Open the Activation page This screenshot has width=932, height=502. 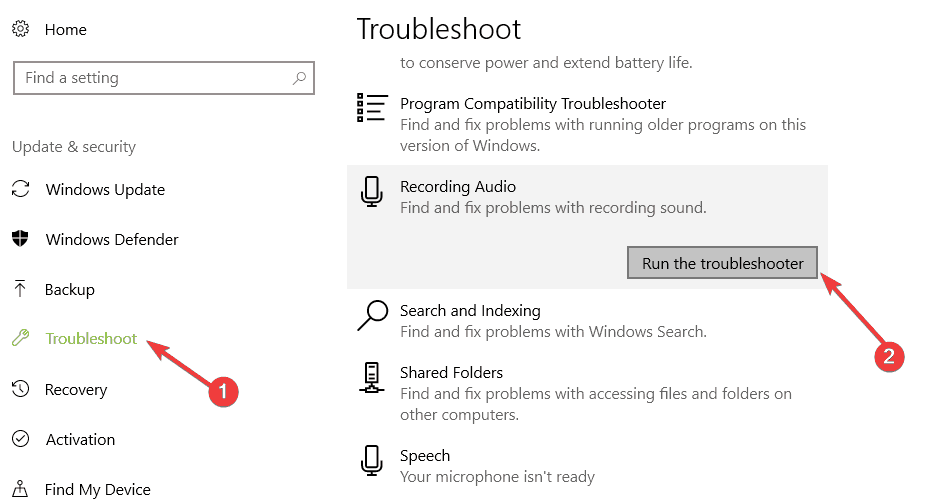[80, 440]
